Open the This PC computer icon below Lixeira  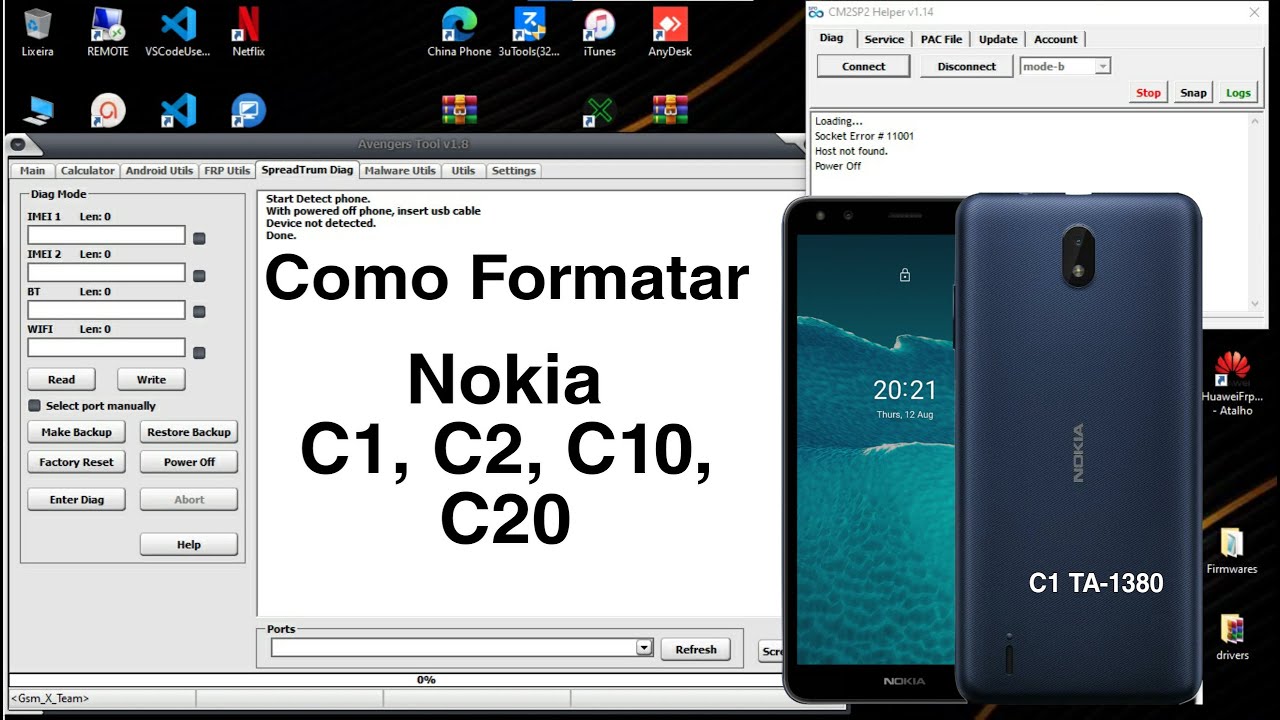click(39, 110)
